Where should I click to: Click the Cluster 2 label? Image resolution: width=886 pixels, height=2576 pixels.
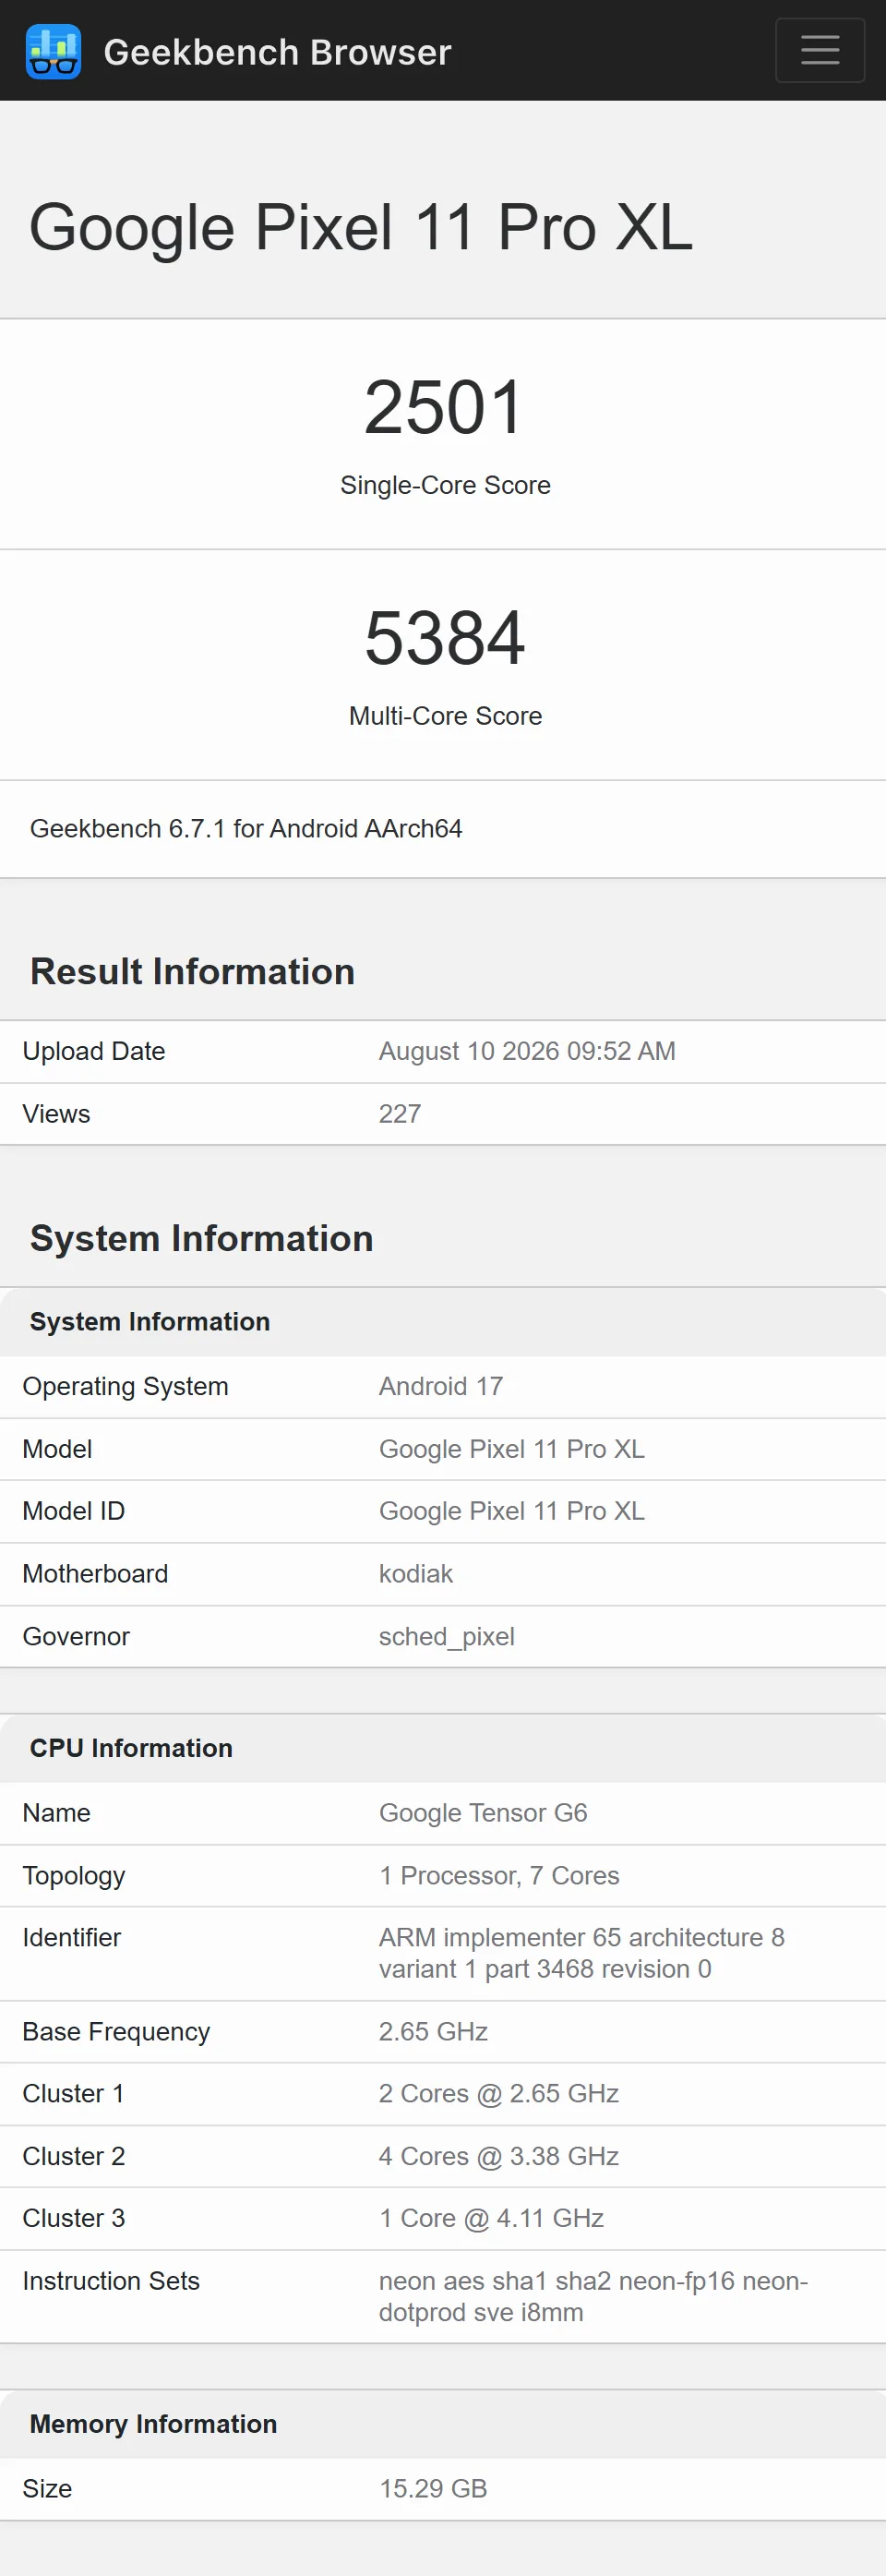click(74, 2157)
